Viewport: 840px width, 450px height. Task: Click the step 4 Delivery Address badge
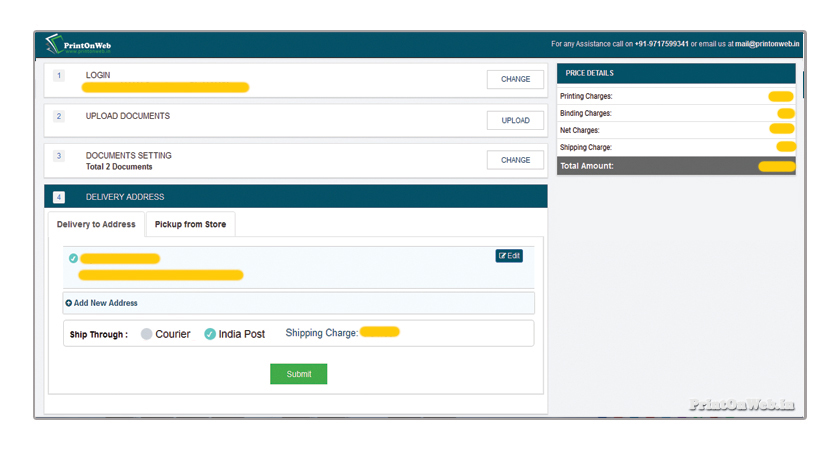(59, 197)
